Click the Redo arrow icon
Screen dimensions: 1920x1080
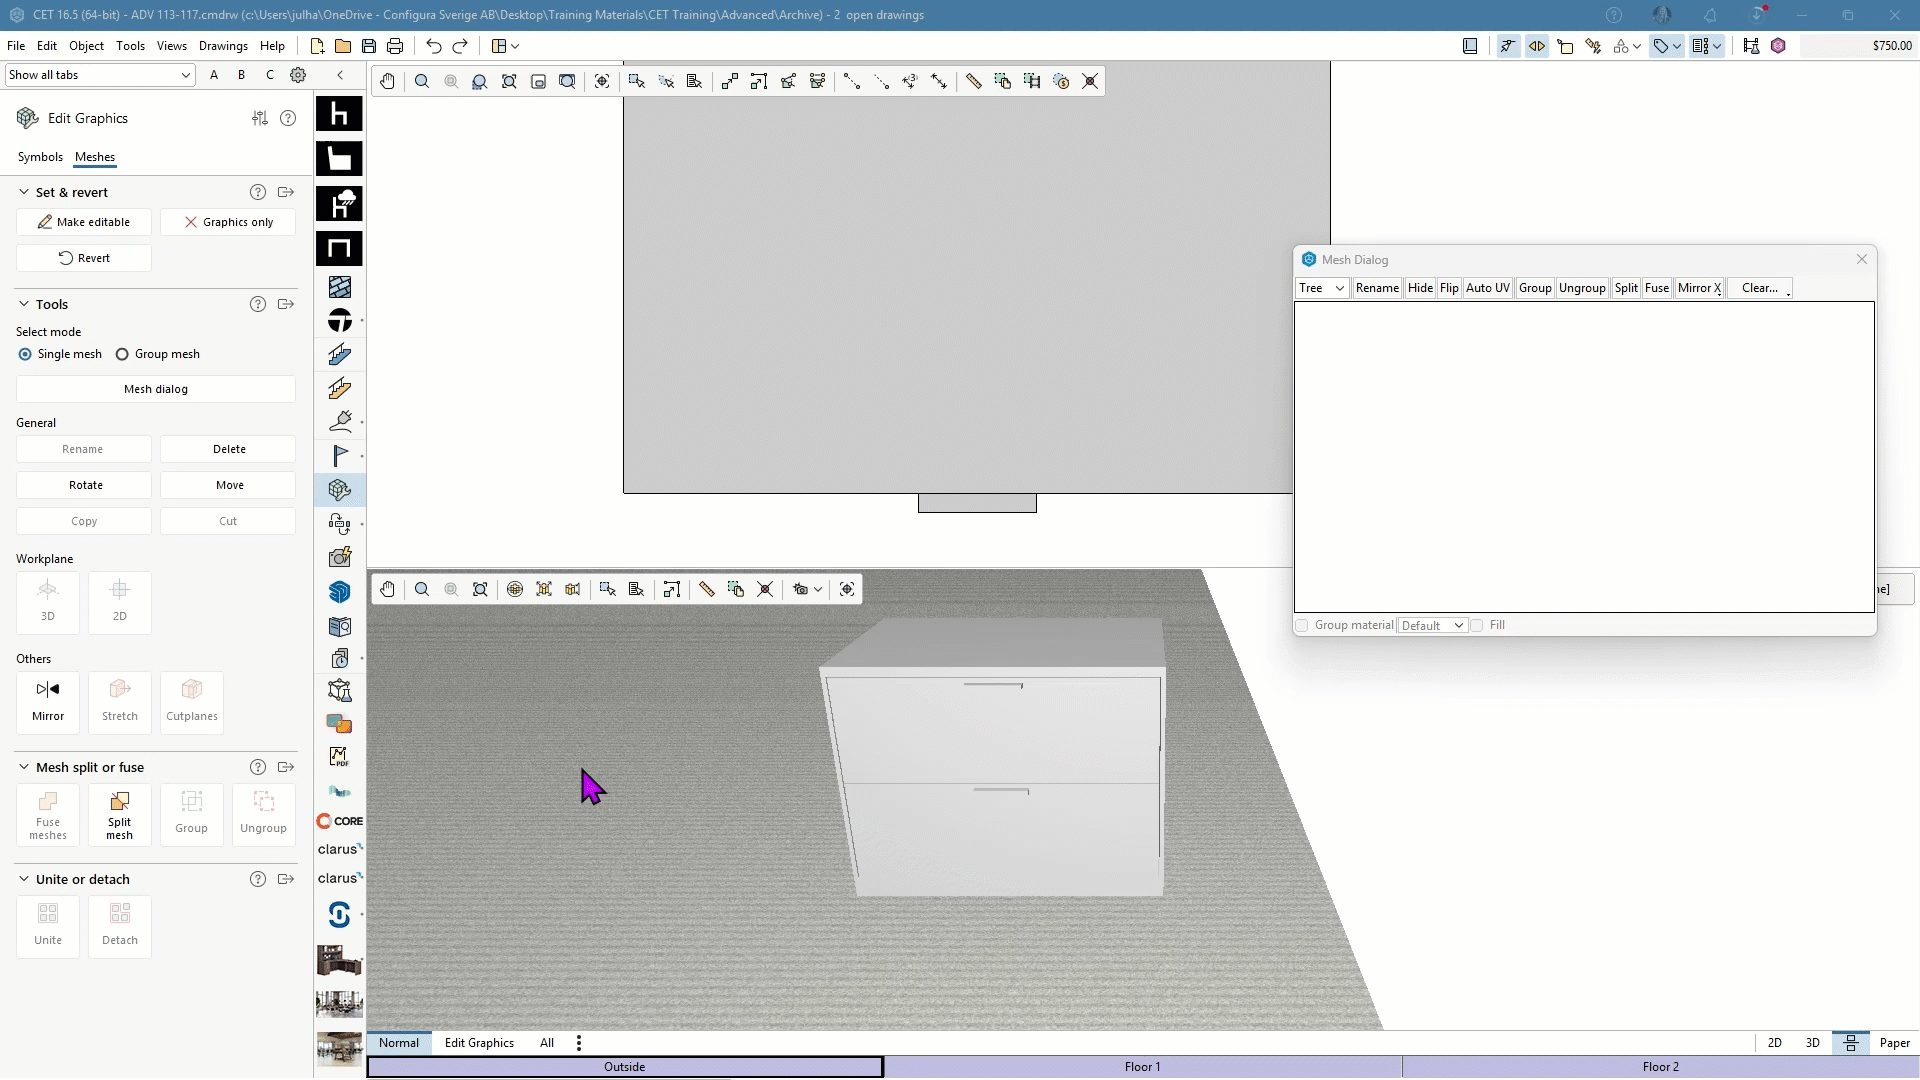(x=460, y=46)
